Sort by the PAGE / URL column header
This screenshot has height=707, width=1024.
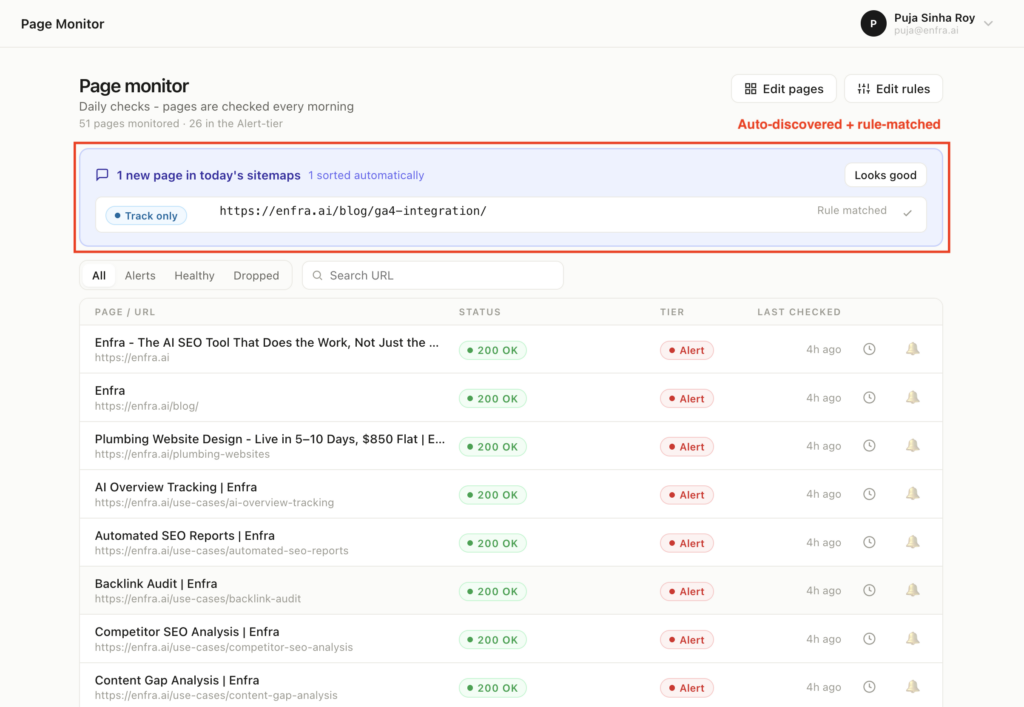tap(125, 312)
